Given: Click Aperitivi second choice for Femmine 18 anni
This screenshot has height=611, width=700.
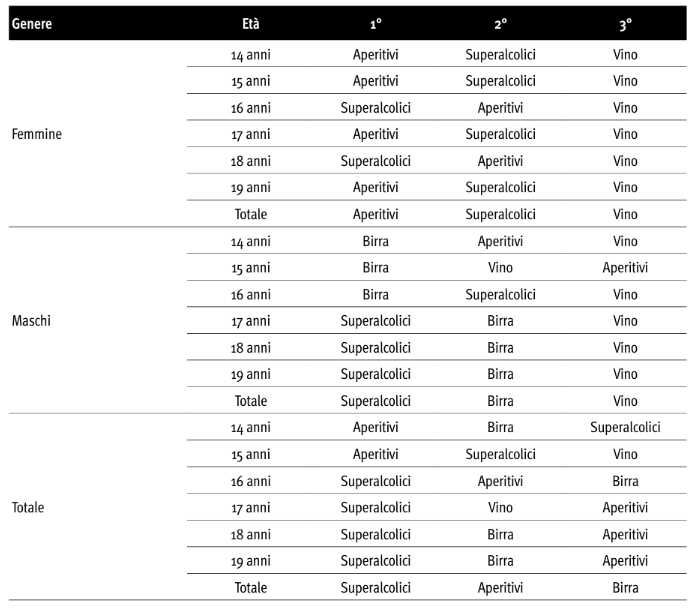Looking at the screenshot, I should (x=500, y=161).
